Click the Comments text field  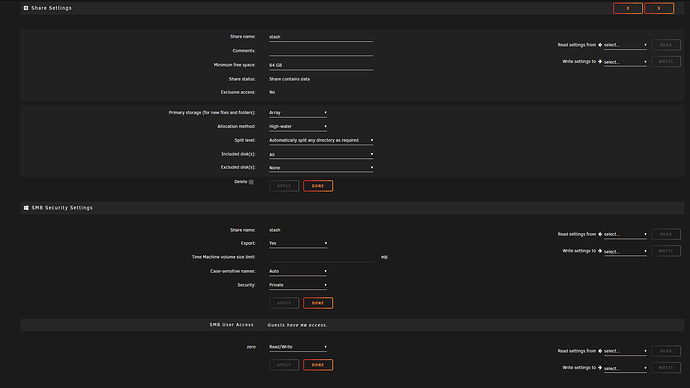(x=321, y=51)
